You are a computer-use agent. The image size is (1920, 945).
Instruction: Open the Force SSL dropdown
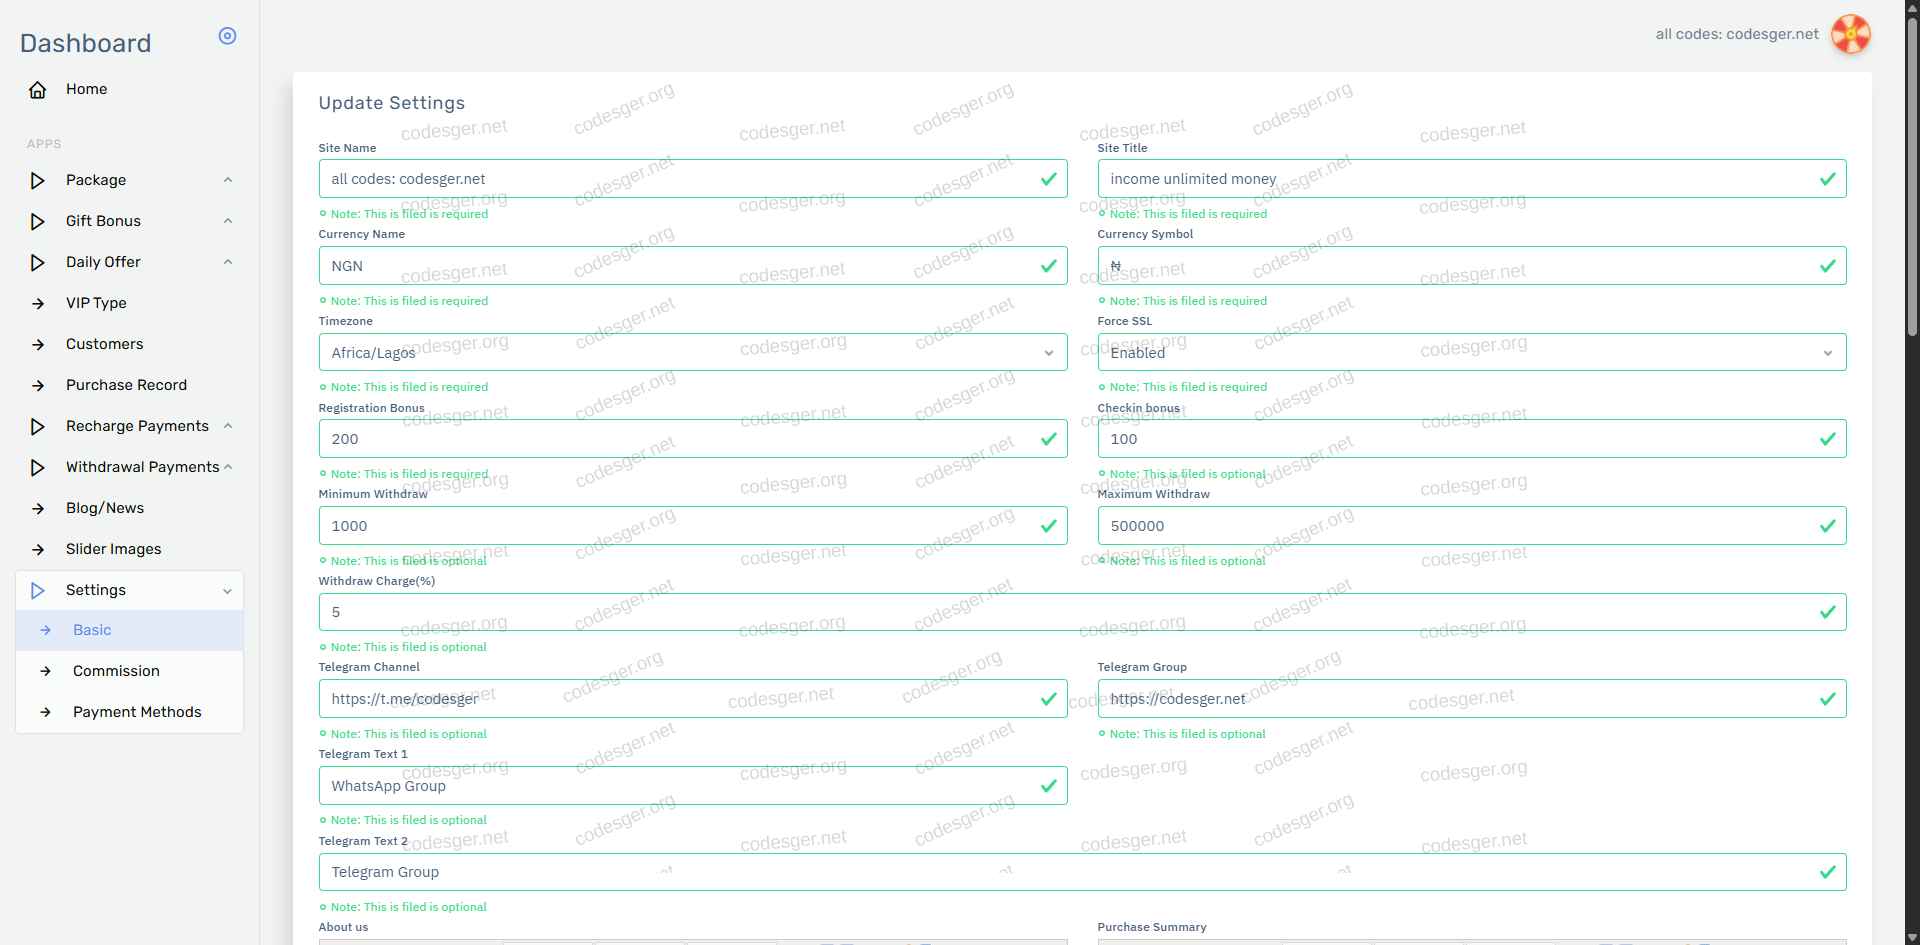pos(1471,353)
